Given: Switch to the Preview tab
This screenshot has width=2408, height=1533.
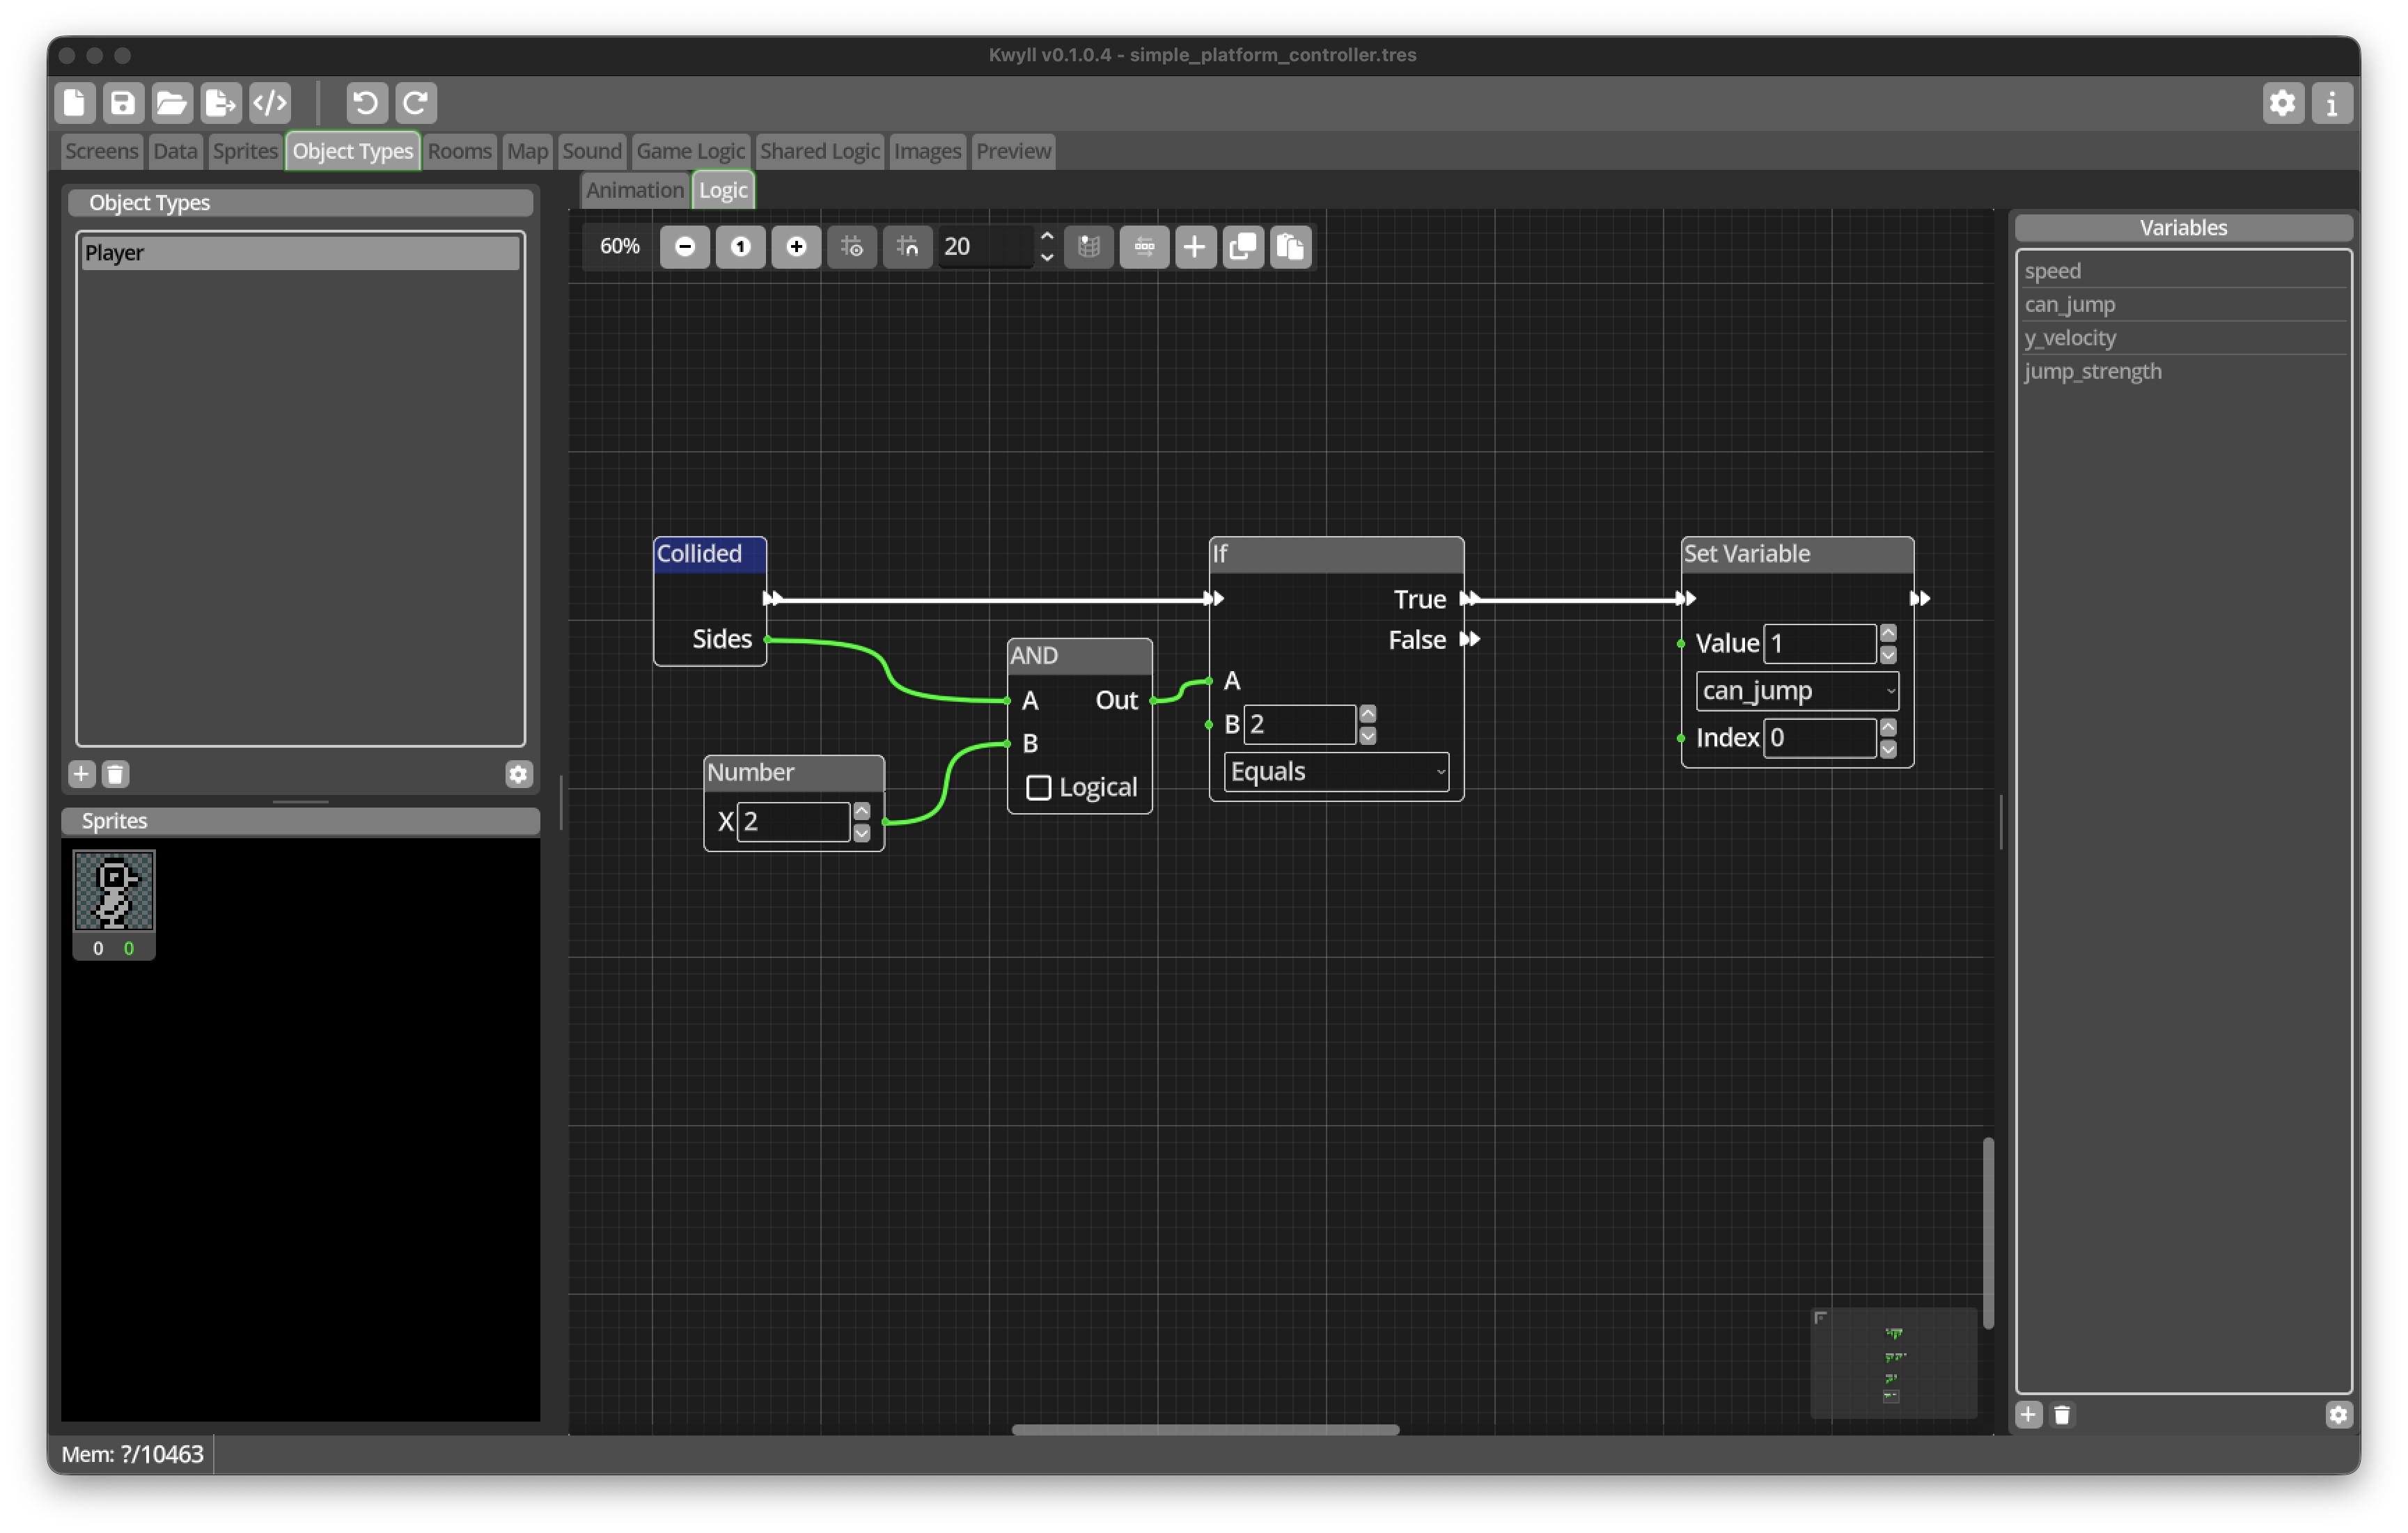Looking at the screenshot, I should click(x=1013, y=151).
